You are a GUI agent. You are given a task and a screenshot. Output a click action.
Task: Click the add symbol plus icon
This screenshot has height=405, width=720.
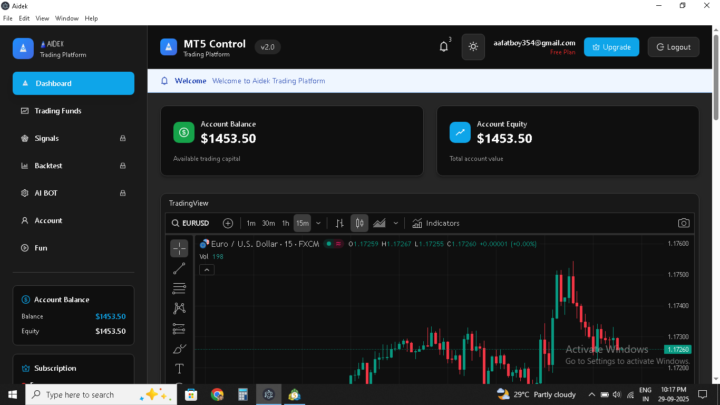click(228, 223)
